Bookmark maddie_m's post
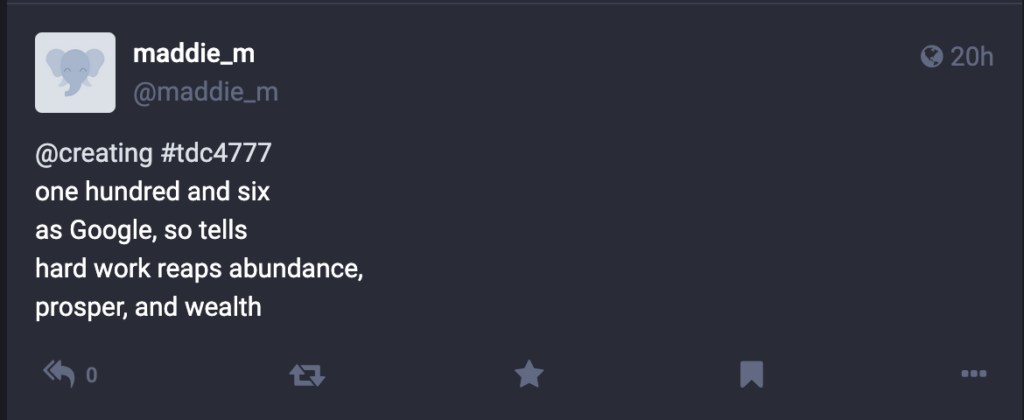Image resolution: width=1024 pixels, height=420 pixels. (751, 375)
